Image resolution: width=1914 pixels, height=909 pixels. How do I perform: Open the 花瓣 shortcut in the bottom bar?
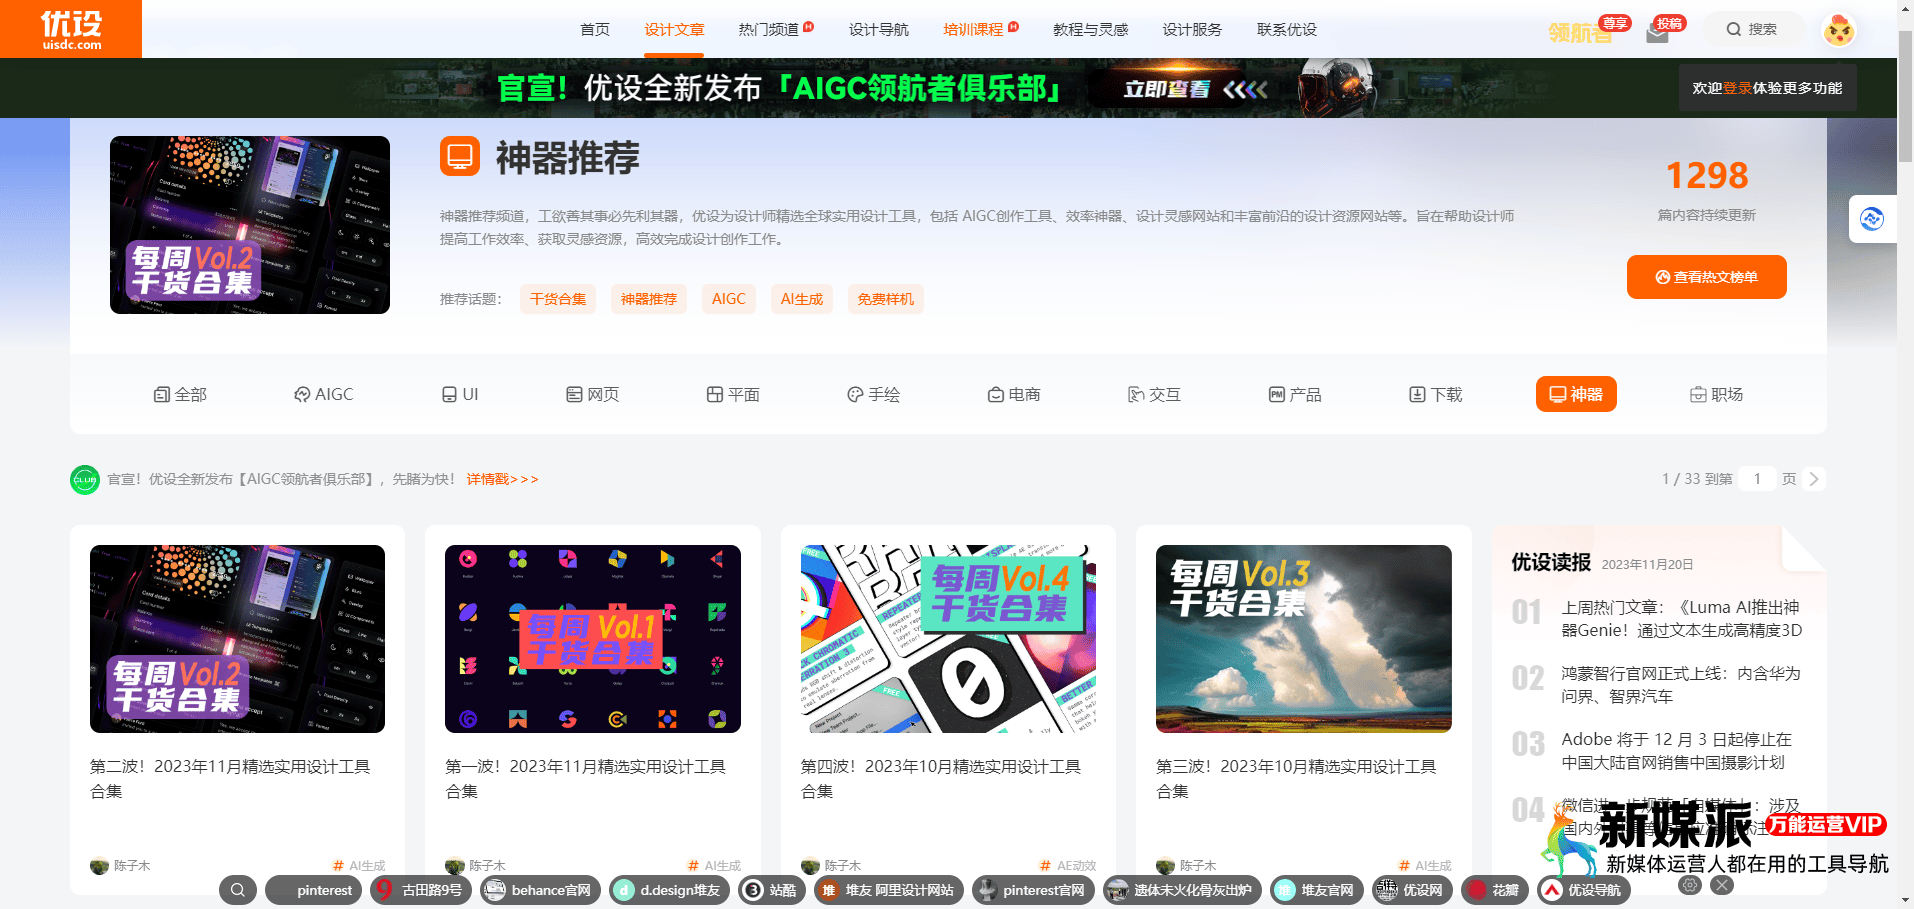pyautogui.click(x=1494, y=890)
